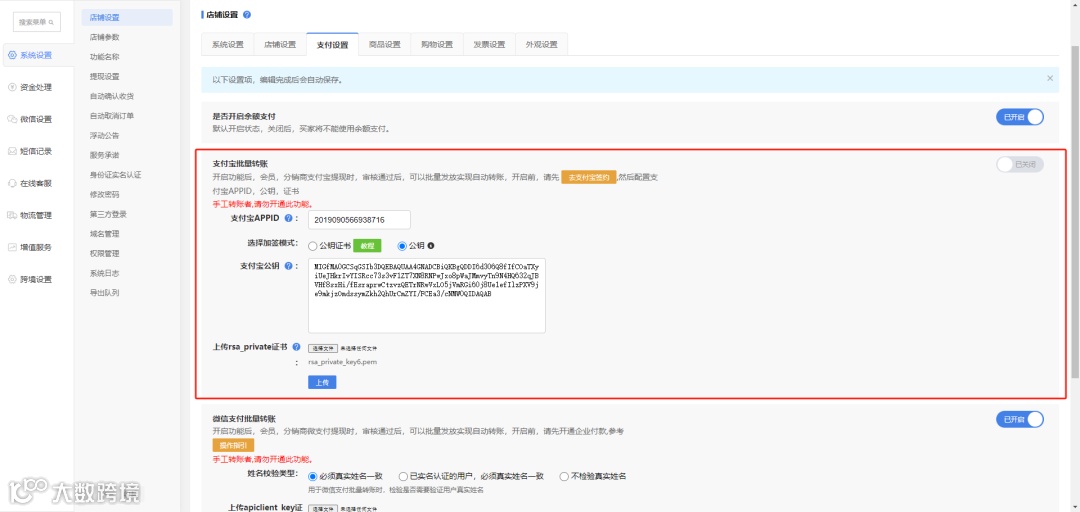
Task: Open 自动确认收货 submenu item
Action: point(112,96)
